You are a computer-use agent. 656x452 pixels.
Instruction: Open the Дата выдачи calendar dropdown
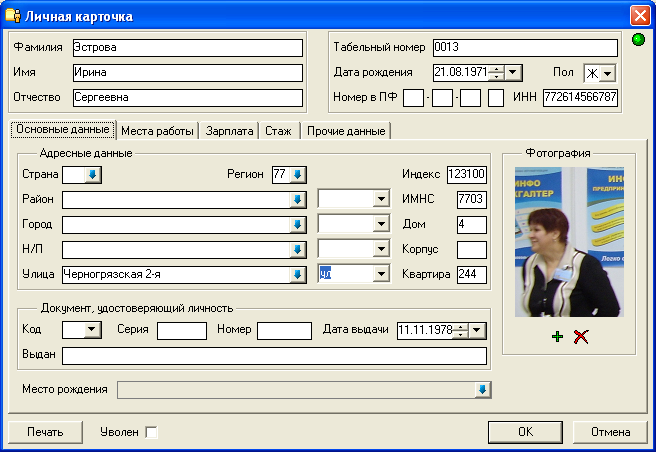tap(477, 330)
